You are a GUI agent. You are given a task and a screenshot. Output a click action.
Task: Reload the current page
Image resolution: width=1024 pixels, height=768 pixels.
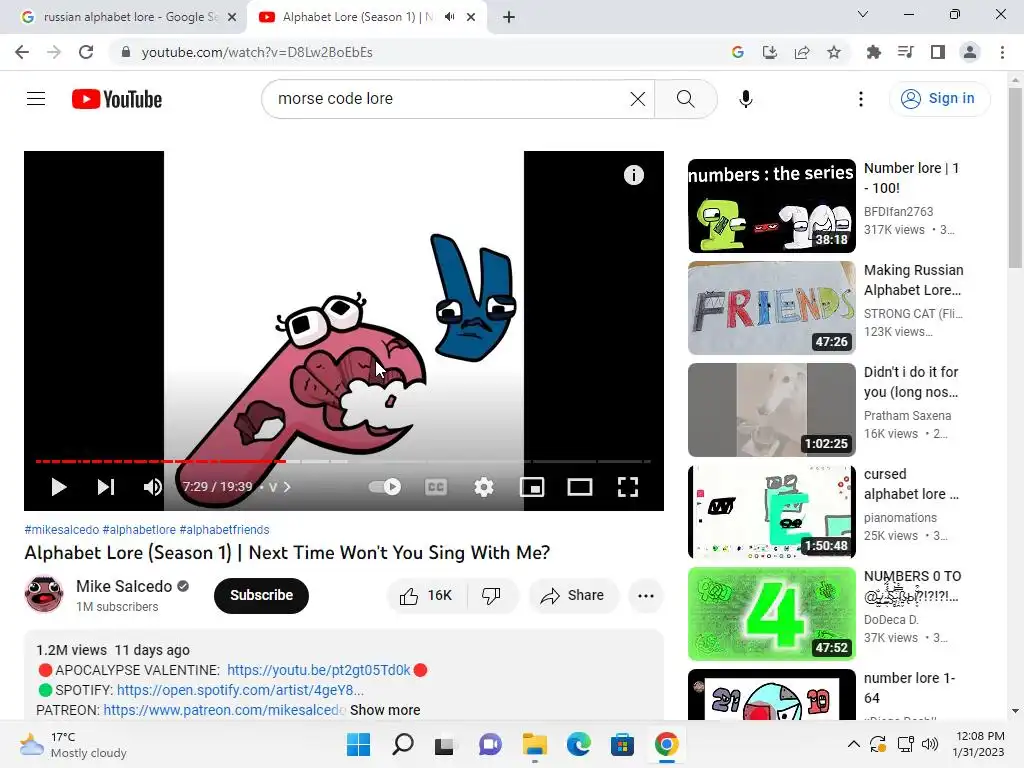[x=86, y=52]
